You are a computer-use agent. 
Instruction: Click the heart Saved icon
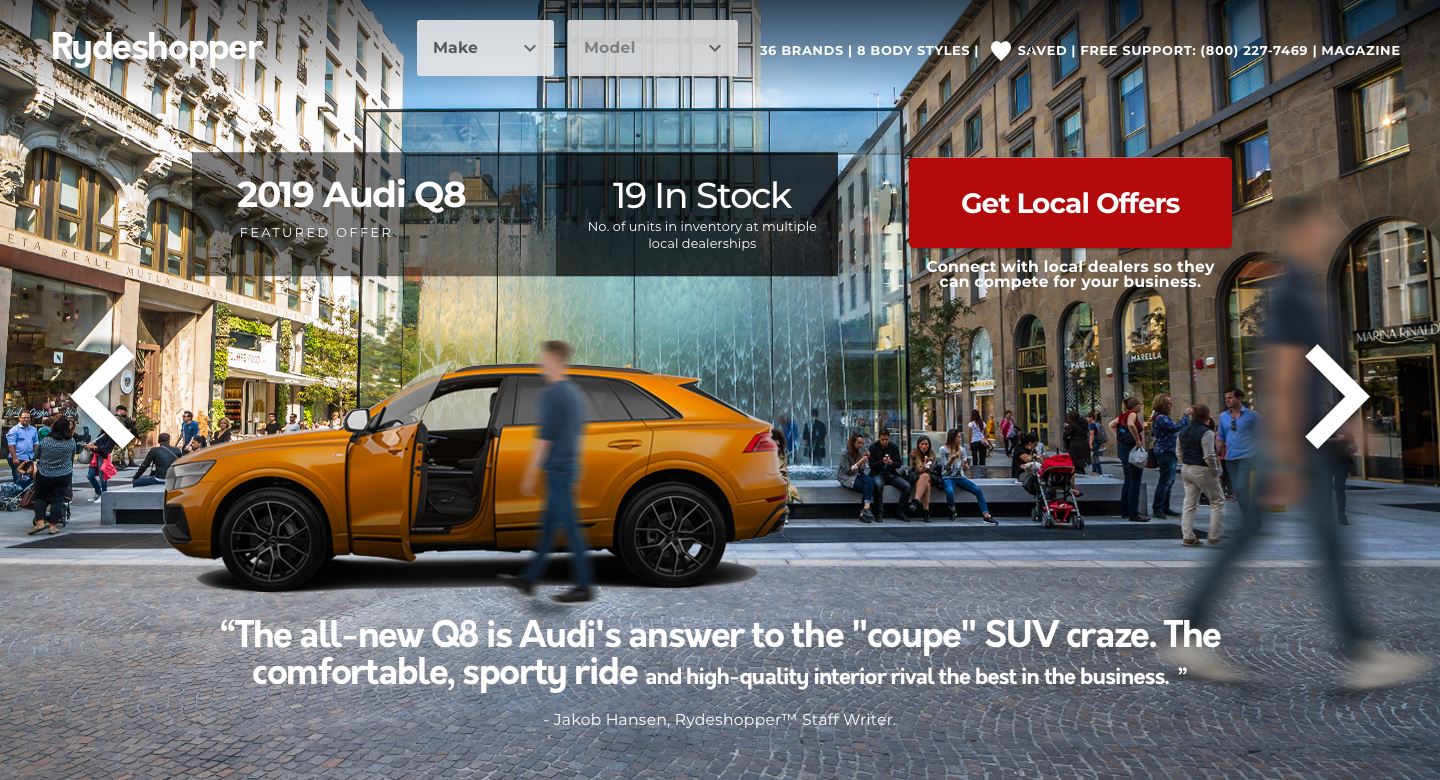(x=1000, y=51)
